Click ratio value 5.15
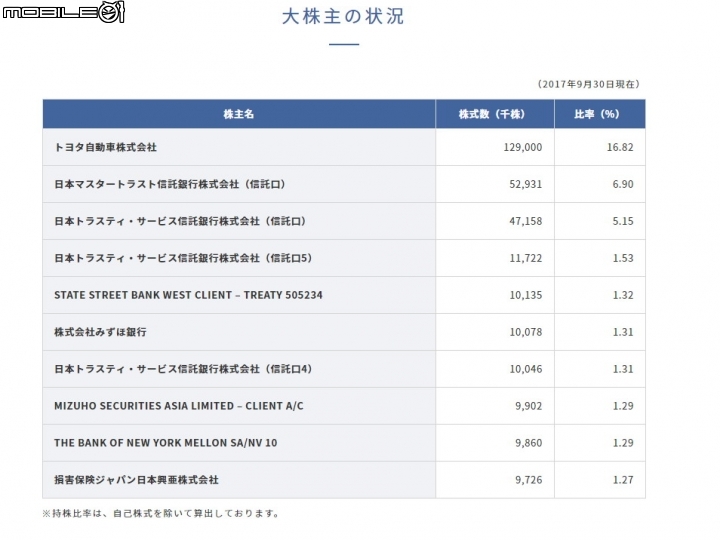 pyautogui.click(x=623, y=221)
